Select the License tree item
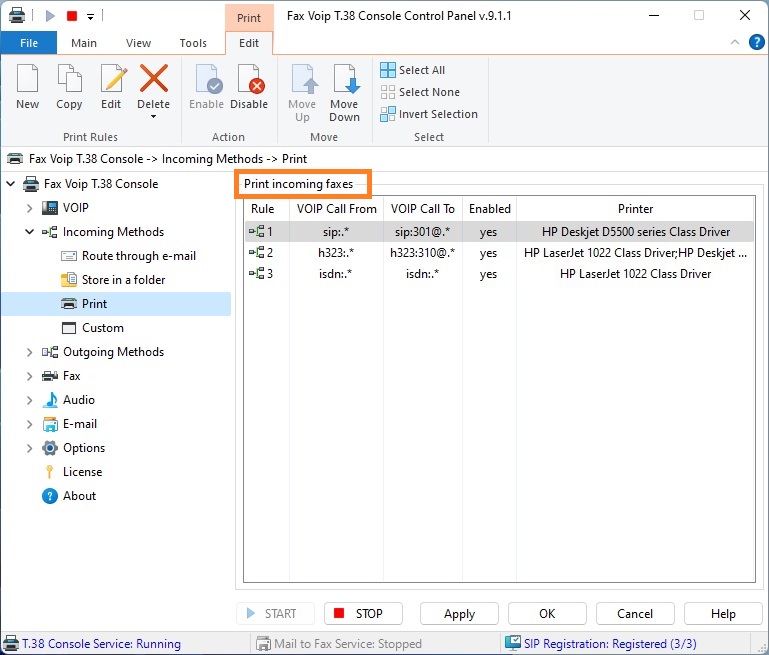This screenshot has width=769, height=655. 82,472
